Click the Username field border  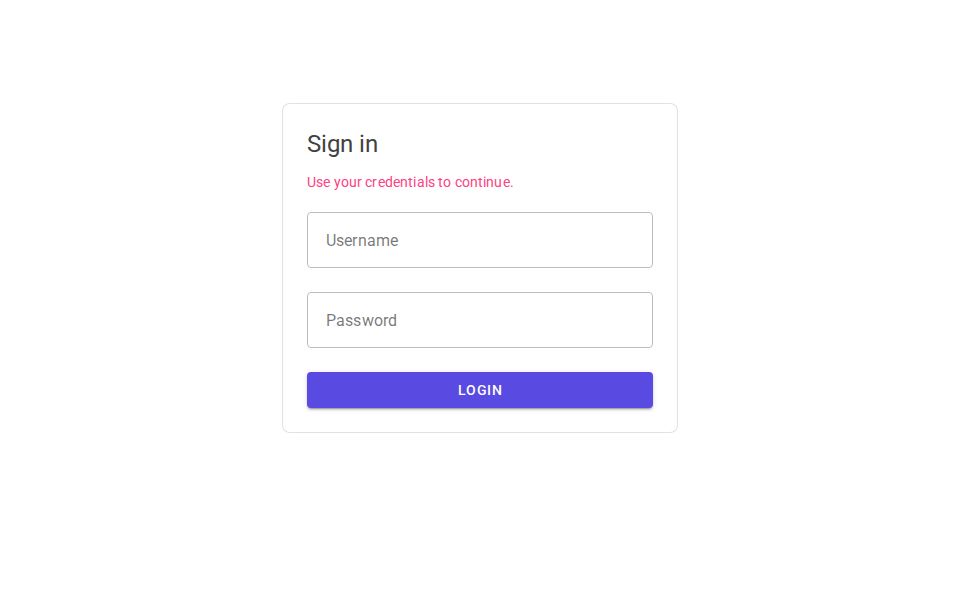pyautogui.click(x=480, y=213)
